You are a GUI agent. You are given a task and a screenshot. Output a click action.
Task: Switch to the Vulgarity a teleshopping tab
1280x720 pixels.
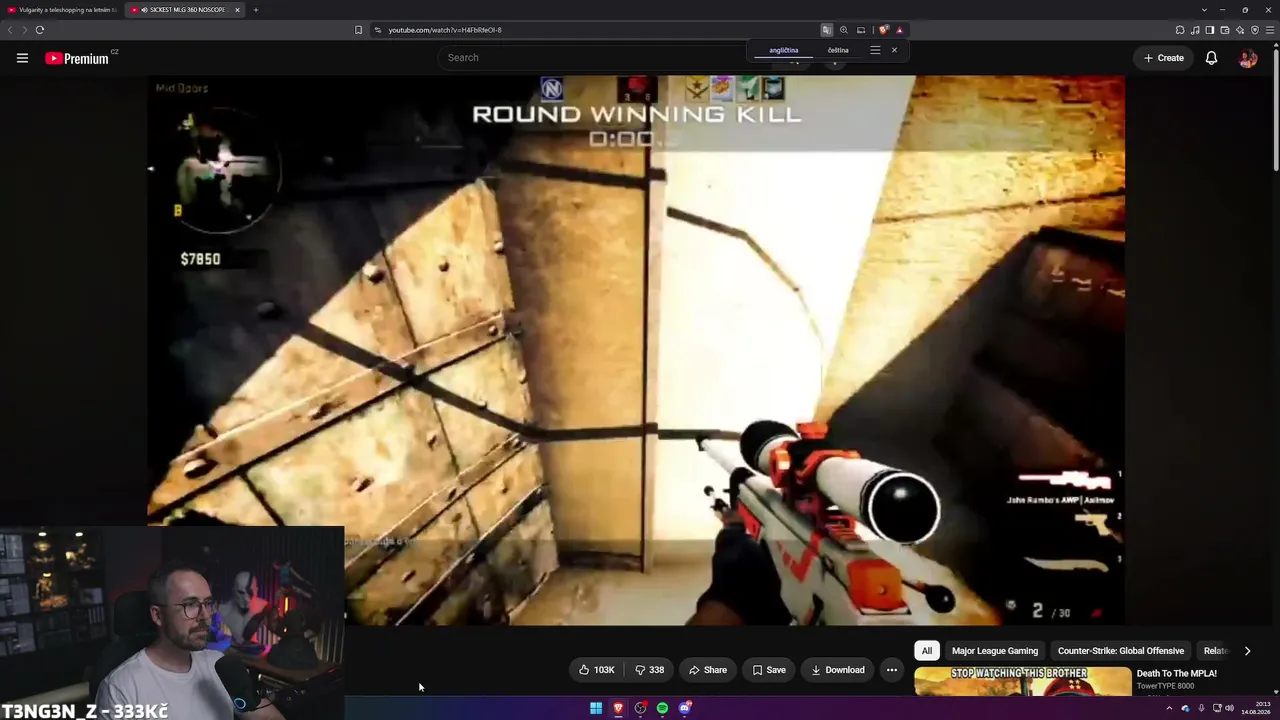pyautogui.click(x=62, y=10)
